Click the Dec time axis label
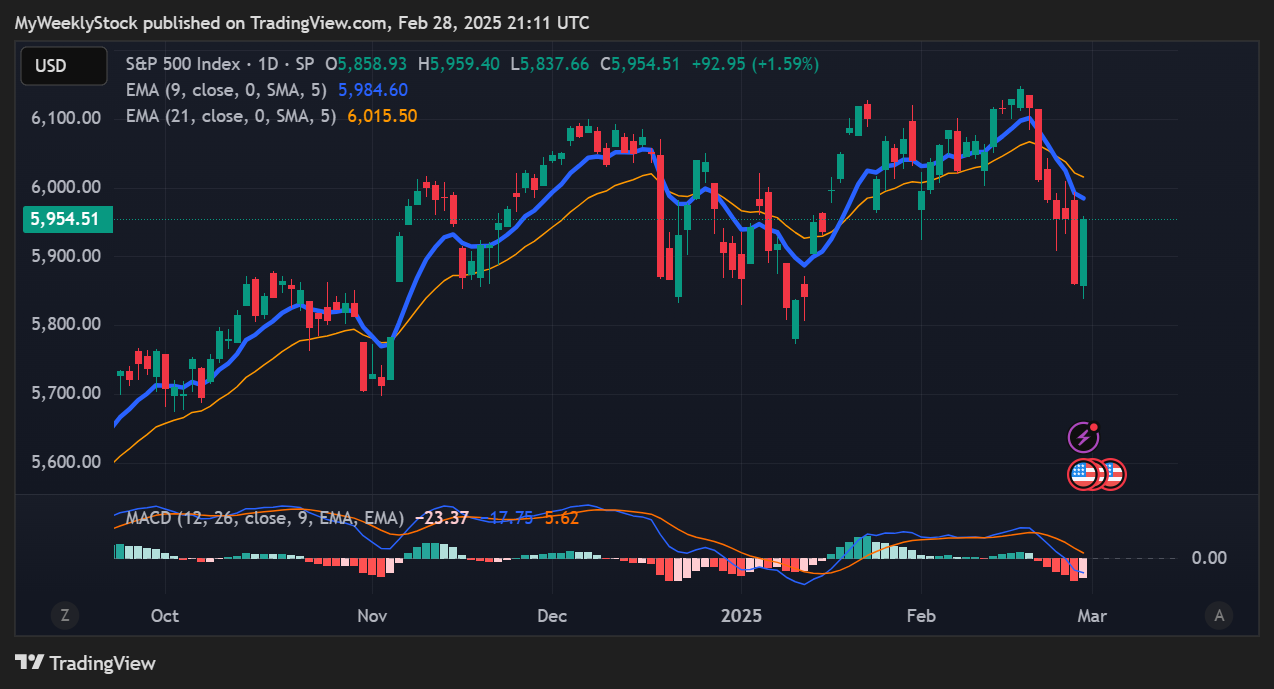 click(x=552, y=615)
